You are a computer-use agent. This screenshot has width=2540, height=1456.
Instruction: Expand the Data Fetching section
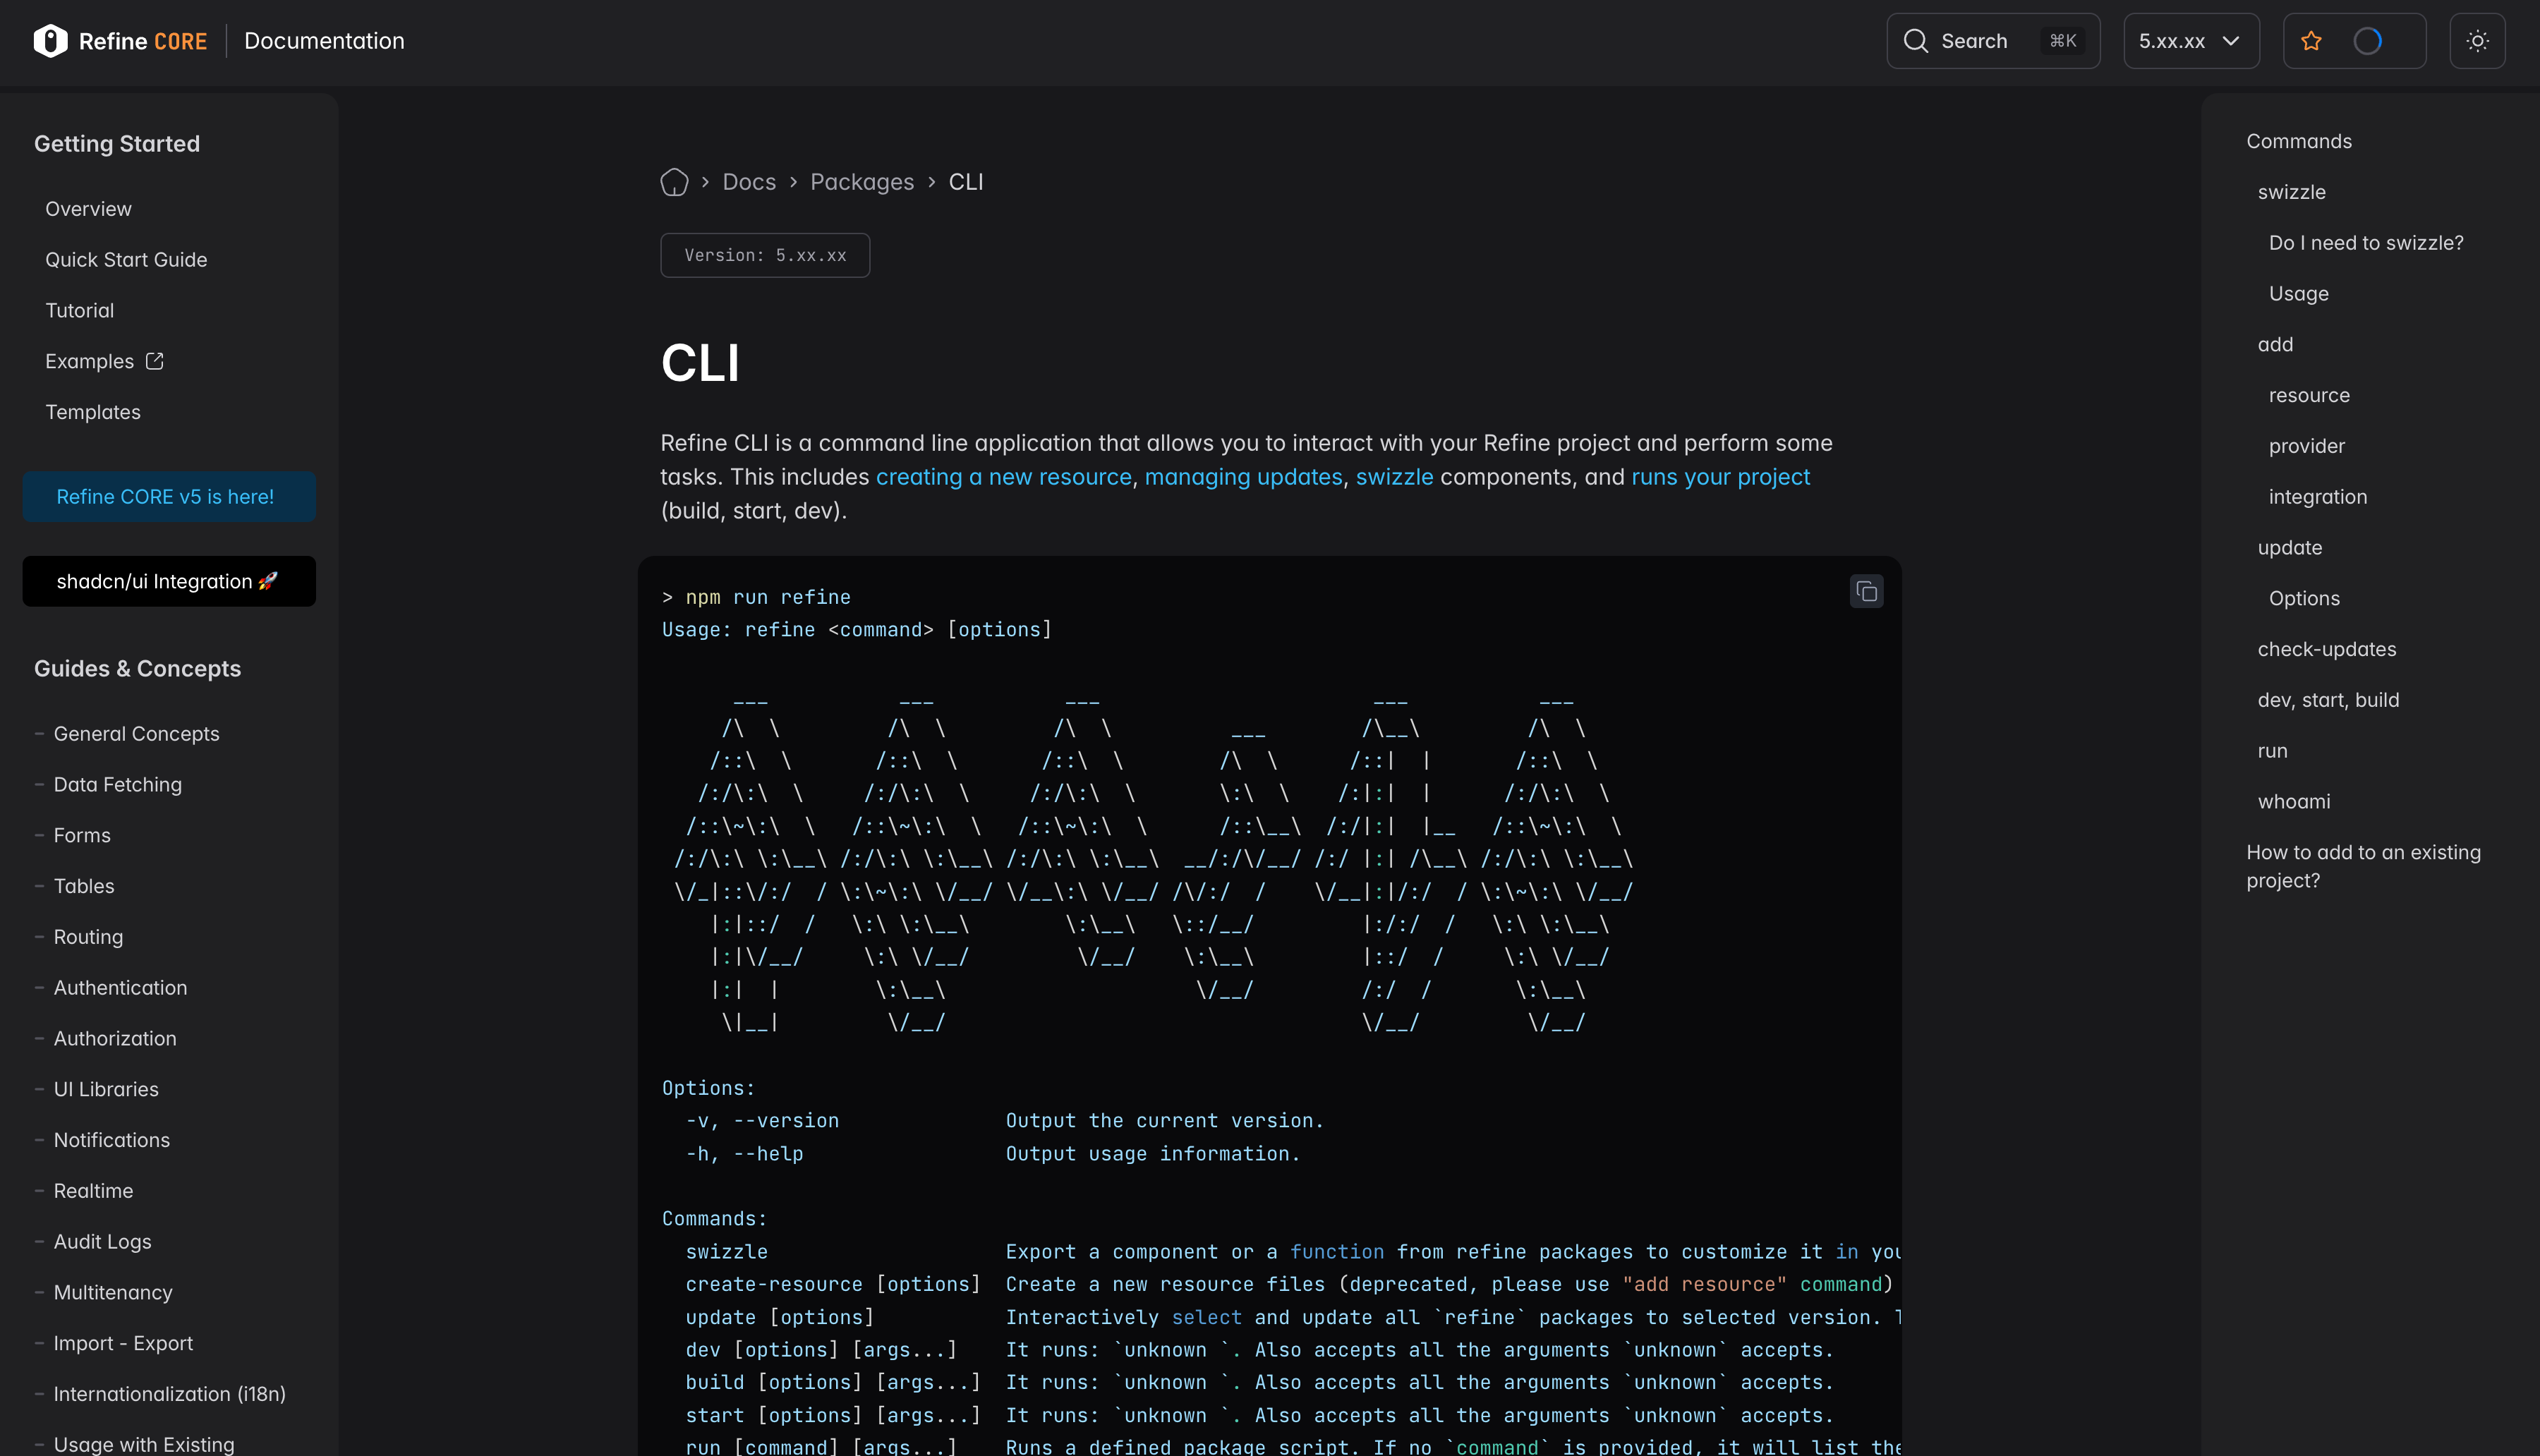pyautogui.click(x=118, y=785)
